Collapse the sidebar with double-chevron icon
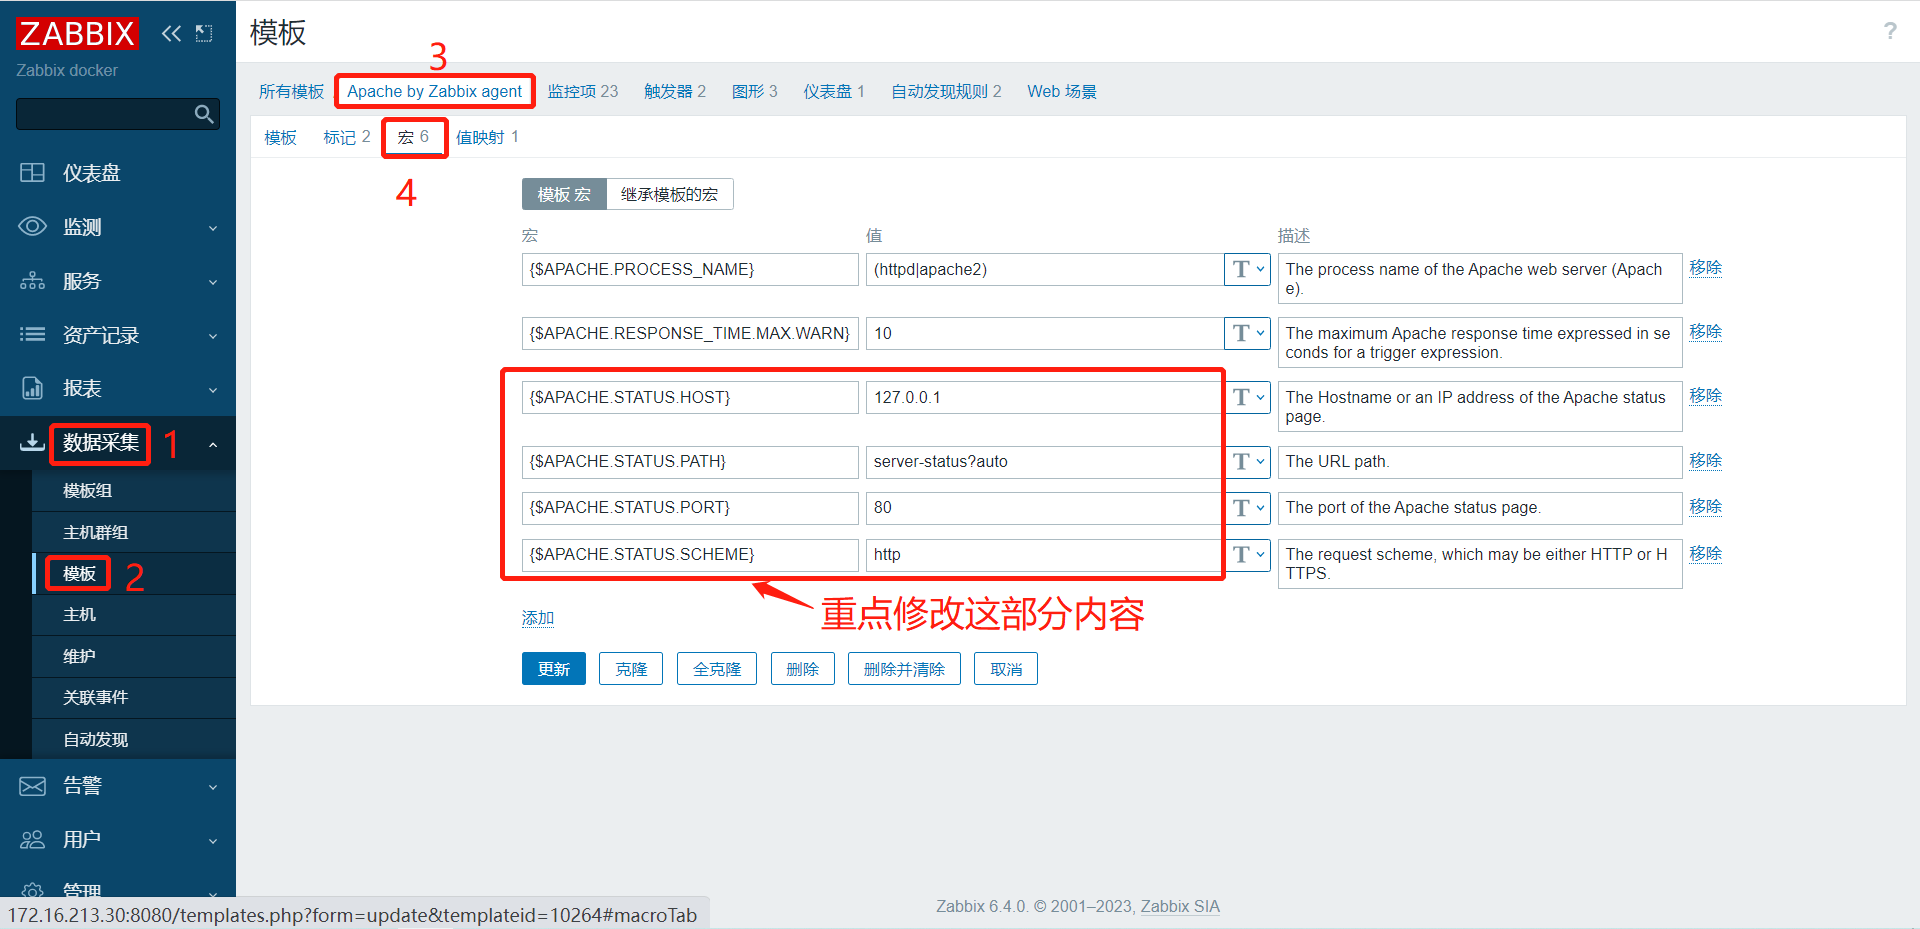 [172, 33]
